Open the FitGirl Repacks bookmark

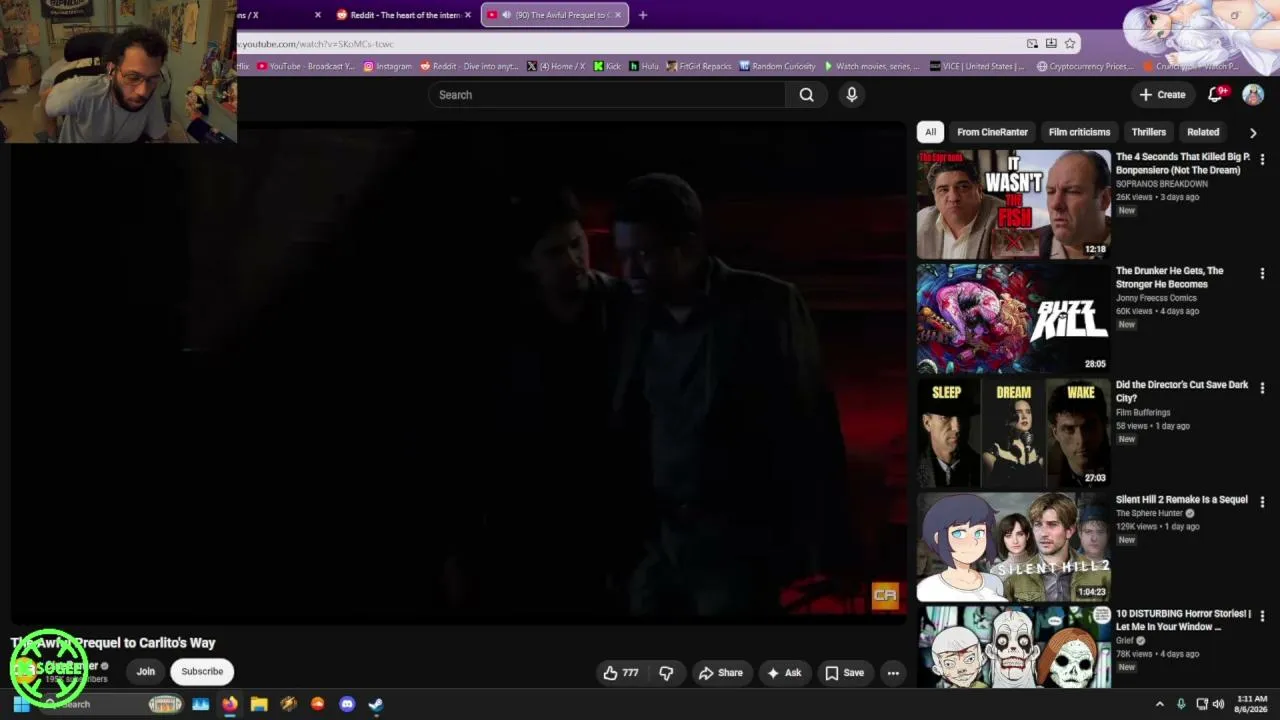pos(699,66)
